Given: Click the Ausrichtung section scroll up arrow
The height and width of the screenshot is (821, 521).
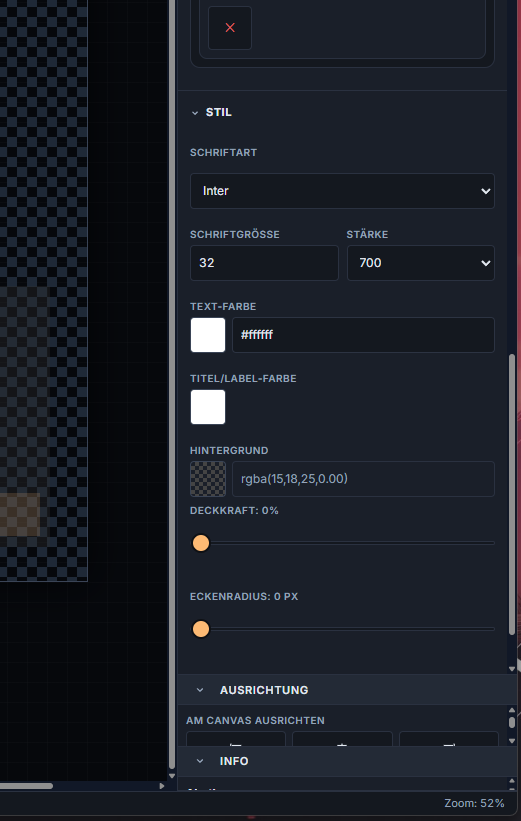Looking at the screenshot, I should 512,711.
